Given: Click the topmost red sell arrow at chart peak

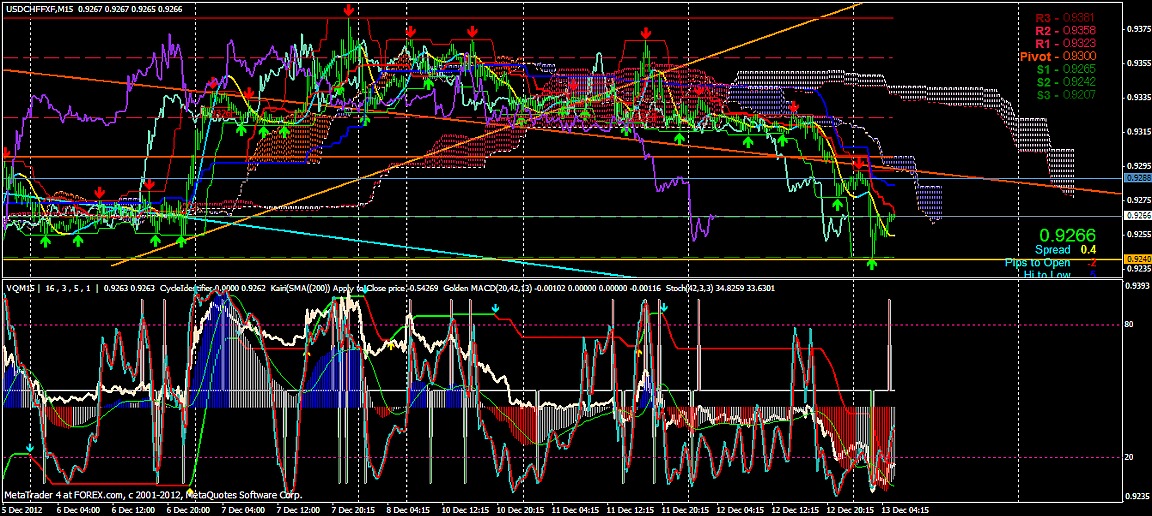Looking at the screenshot, I should click(348, 10).
